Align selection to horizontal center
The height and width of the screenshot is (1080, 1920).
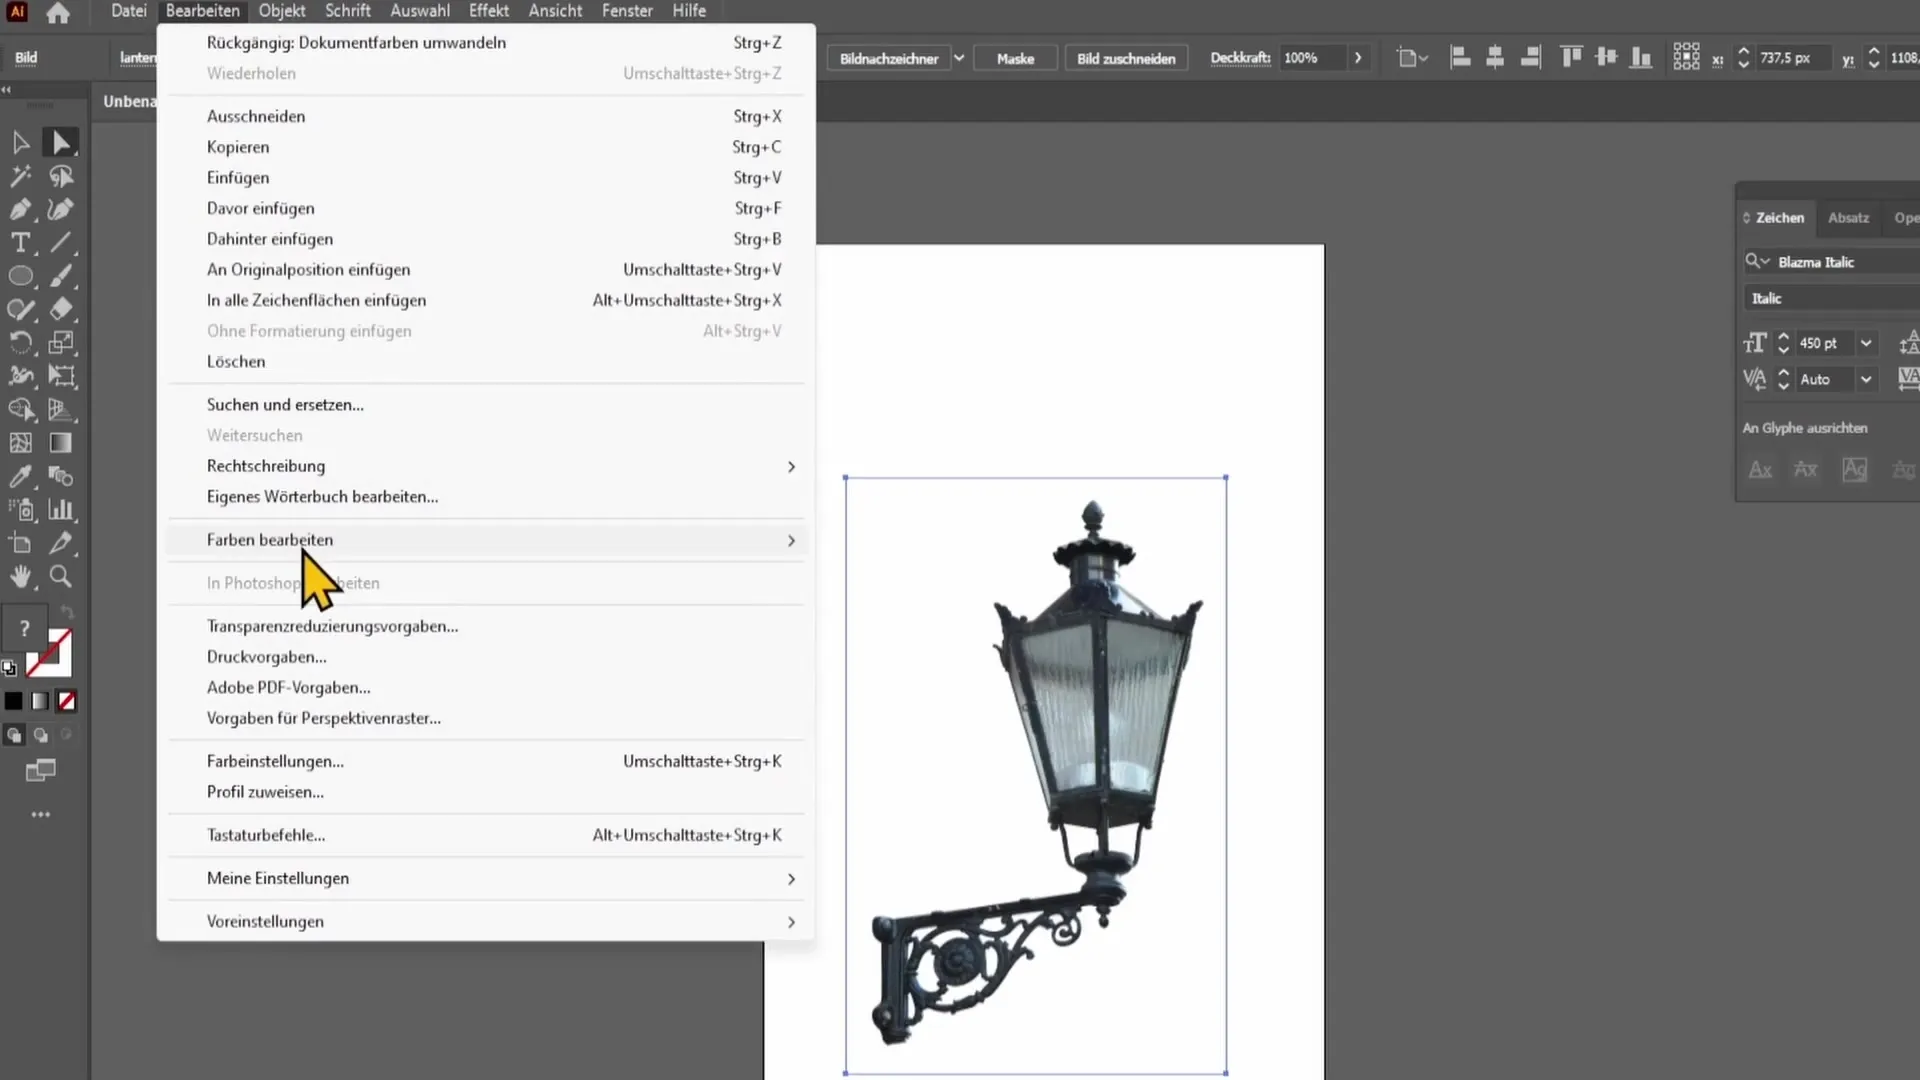point(1495,58)
